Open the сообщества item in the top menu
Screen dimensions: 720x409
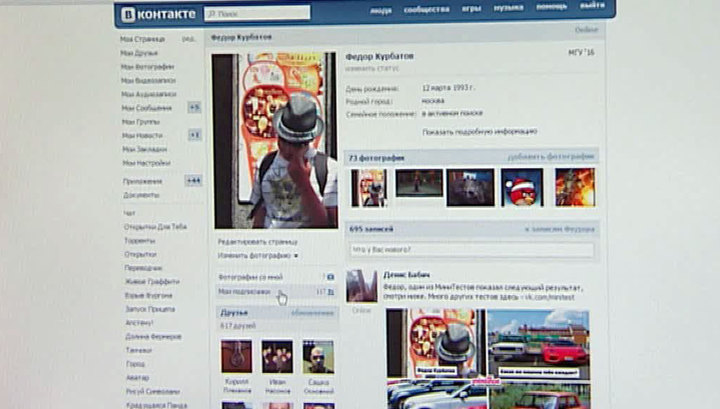click(x=426, y=10)
